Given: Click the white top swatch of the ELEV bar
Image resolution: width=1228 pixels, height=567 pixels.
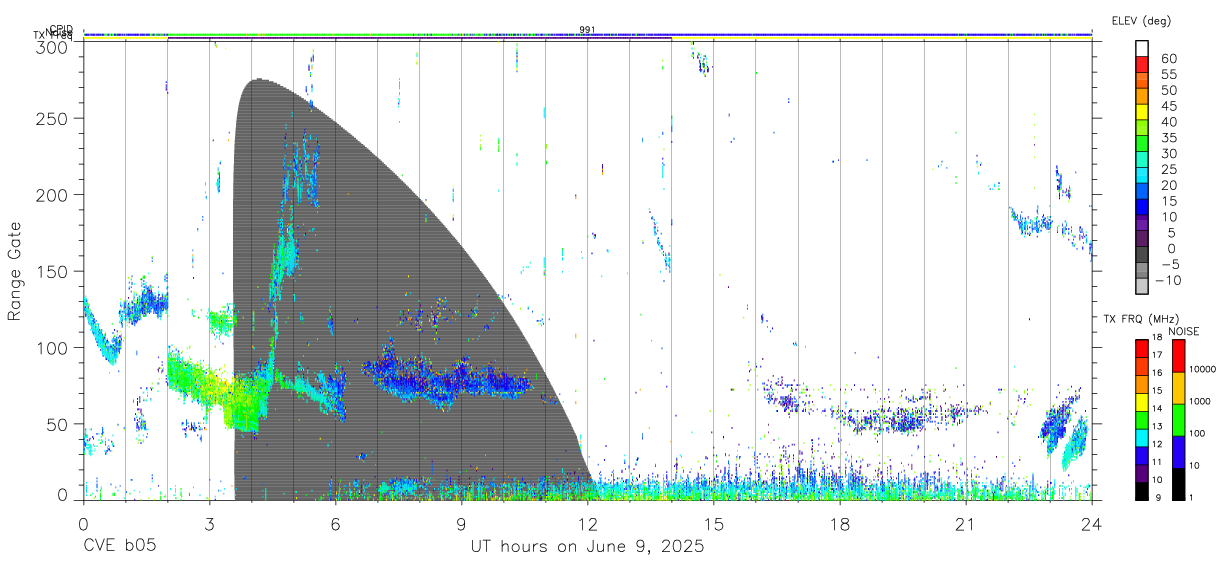Looking at the screenshot, I should click(x=1142, y=48).
